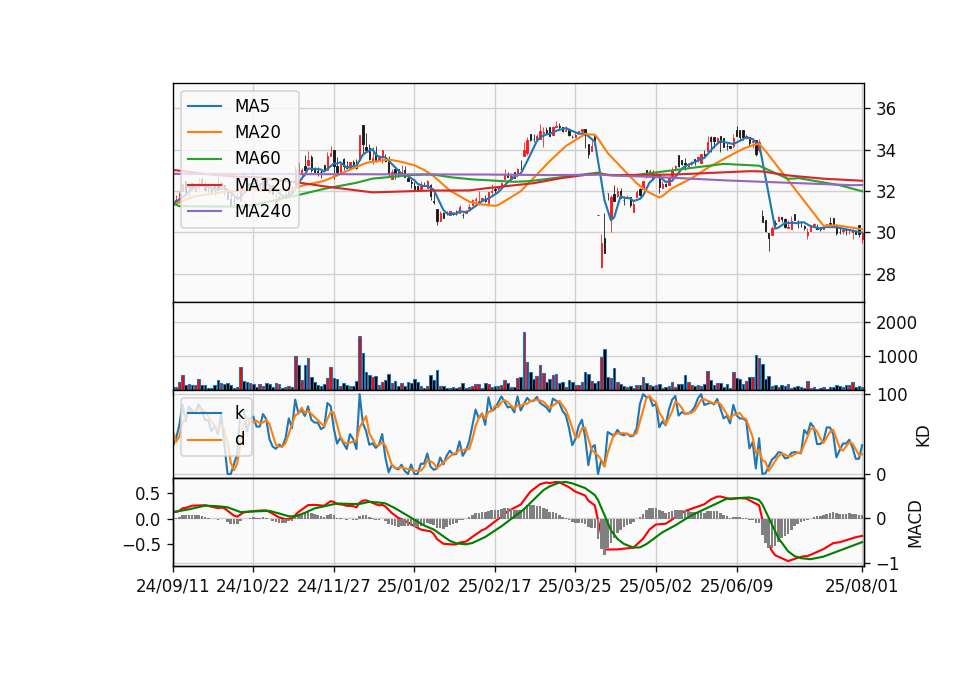Click the price axis value 30

click(886, 233)
